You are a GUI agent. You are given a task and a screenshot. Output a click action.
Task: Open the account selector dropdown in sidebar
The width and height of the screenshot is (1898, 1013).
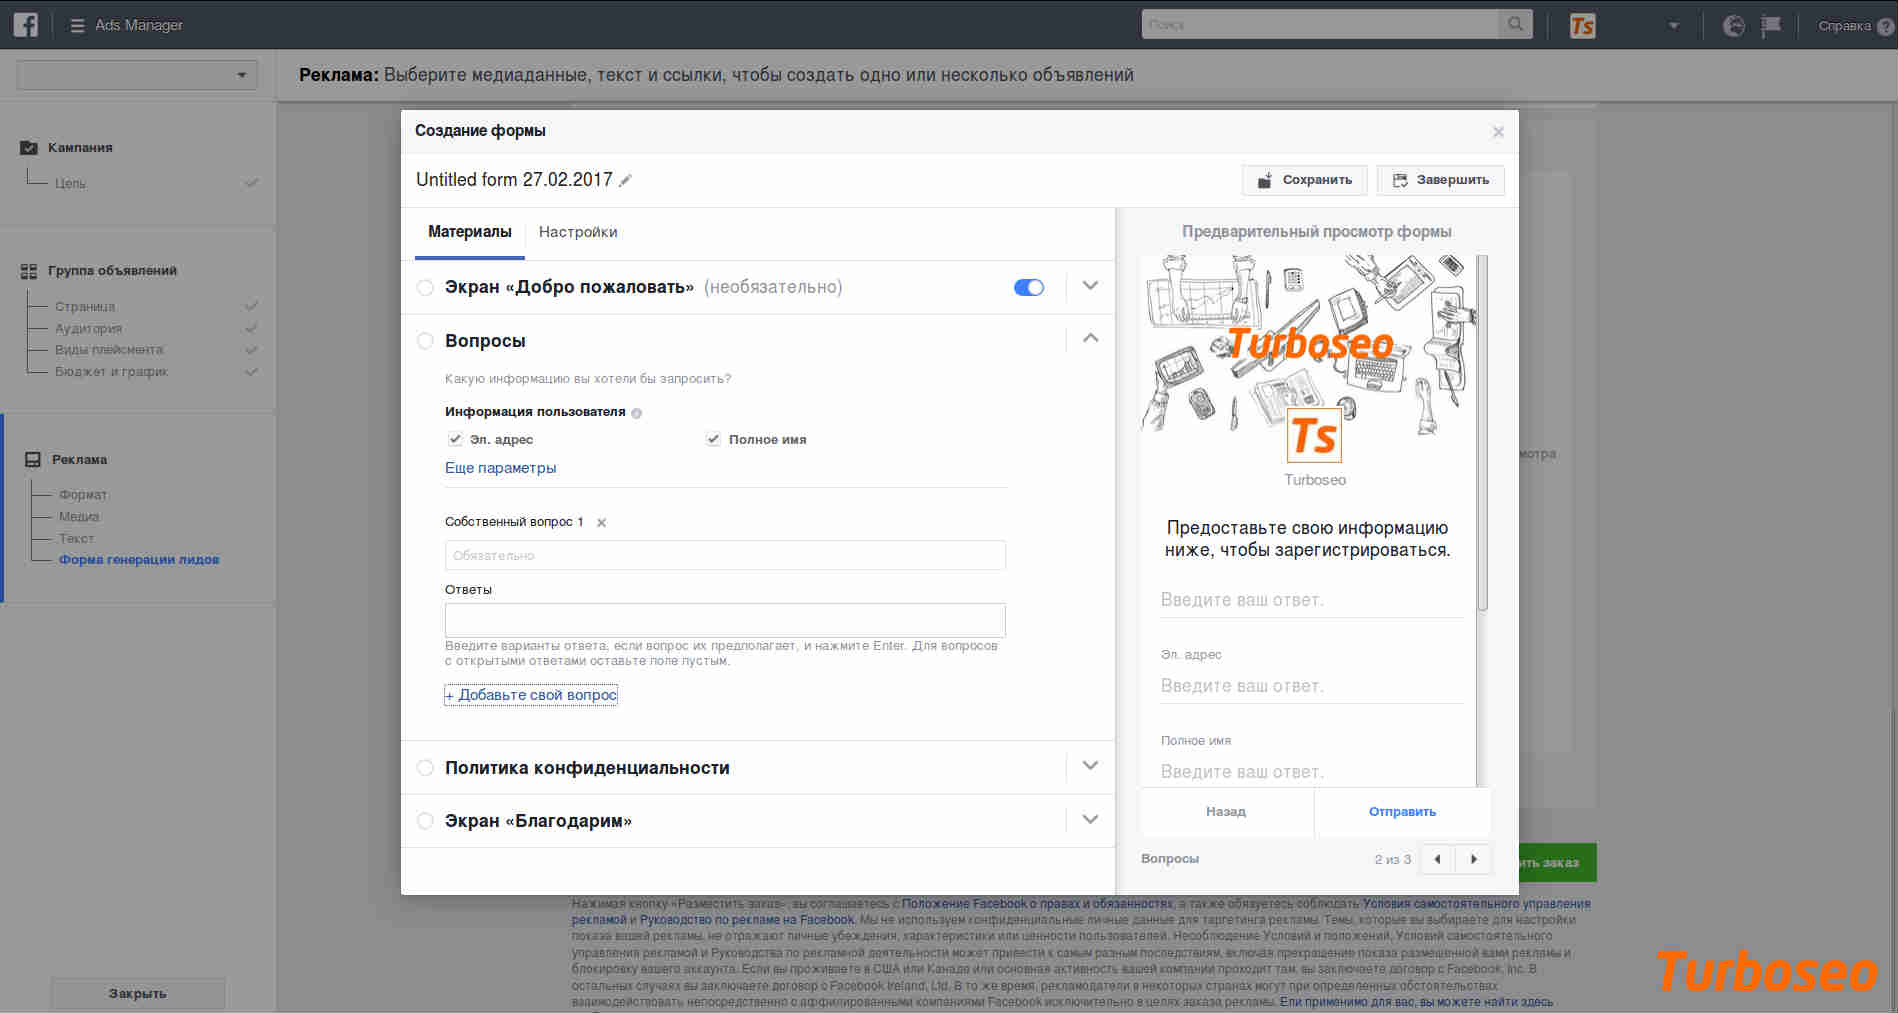[137, 75]
